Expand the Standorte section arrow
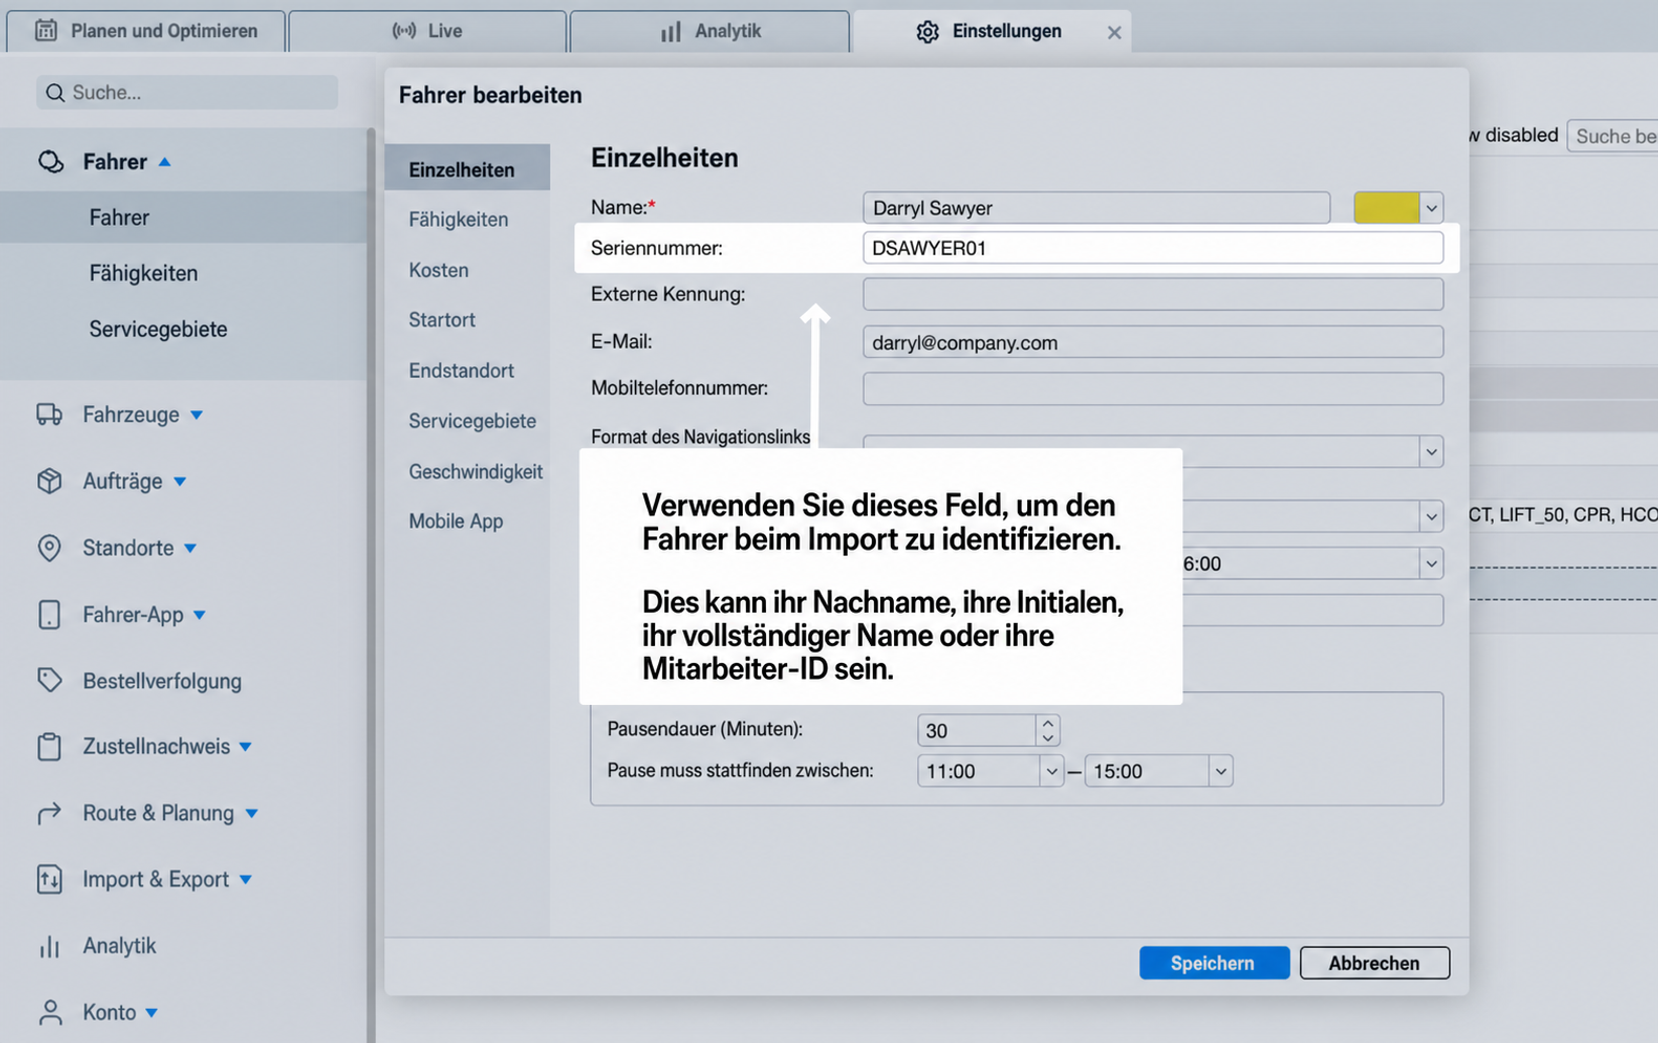1658x1043 pixels. click(x=190, y=548)
